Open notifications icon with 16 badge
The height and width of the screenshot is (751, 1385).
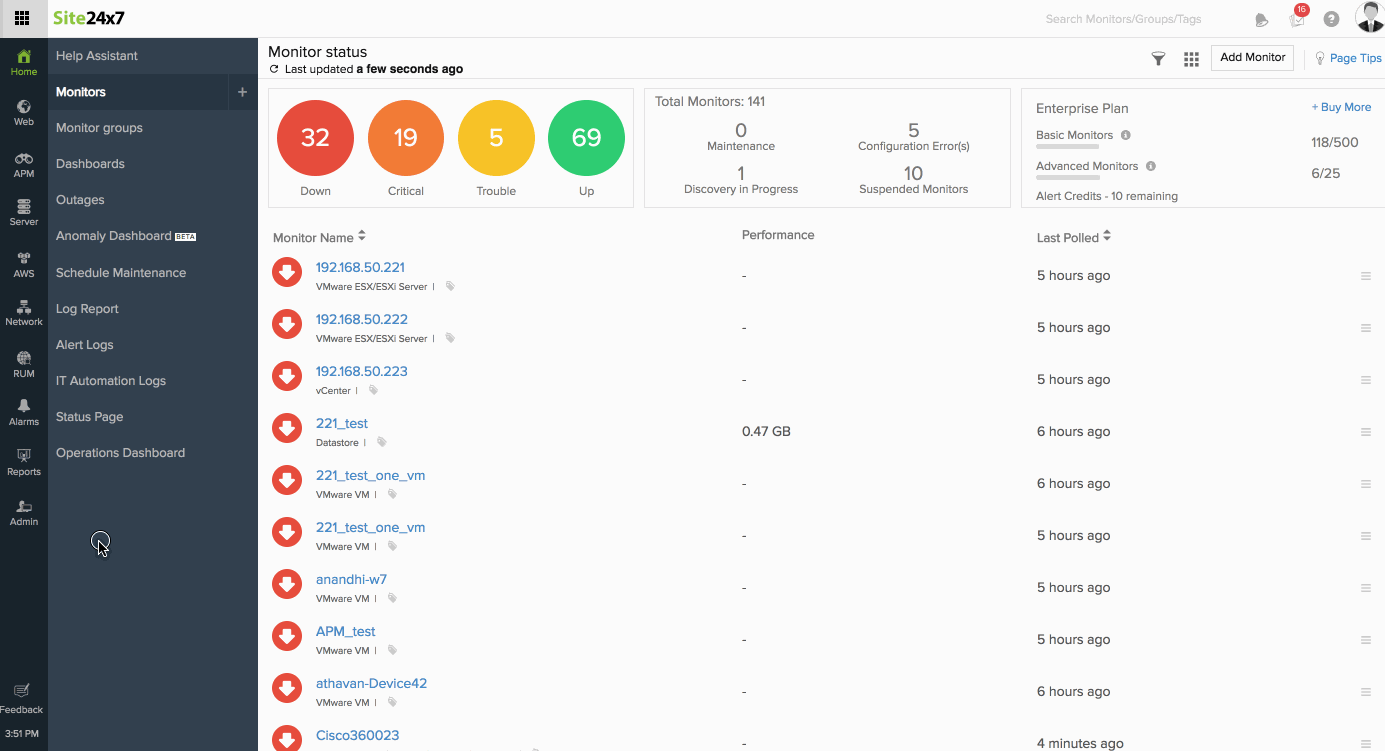[1297, 19]
